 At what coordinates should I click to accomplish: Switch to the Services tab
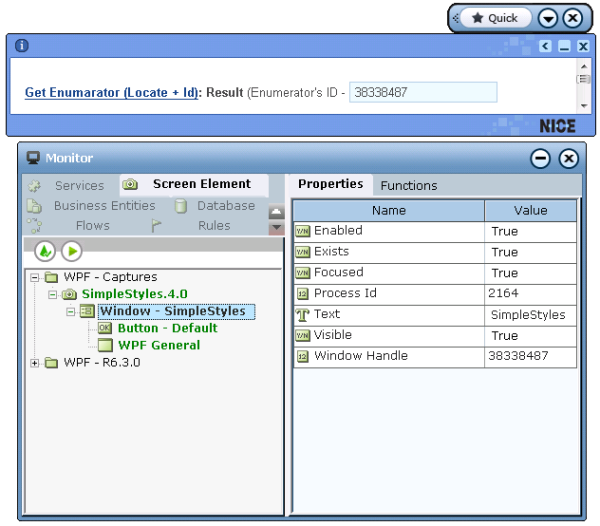[x=79, y=186]
